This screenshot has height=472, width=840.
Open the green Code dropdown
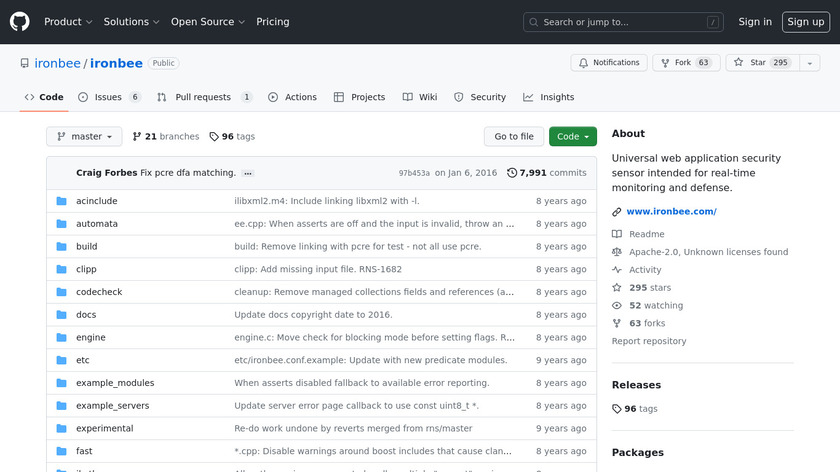click(573, 137)
